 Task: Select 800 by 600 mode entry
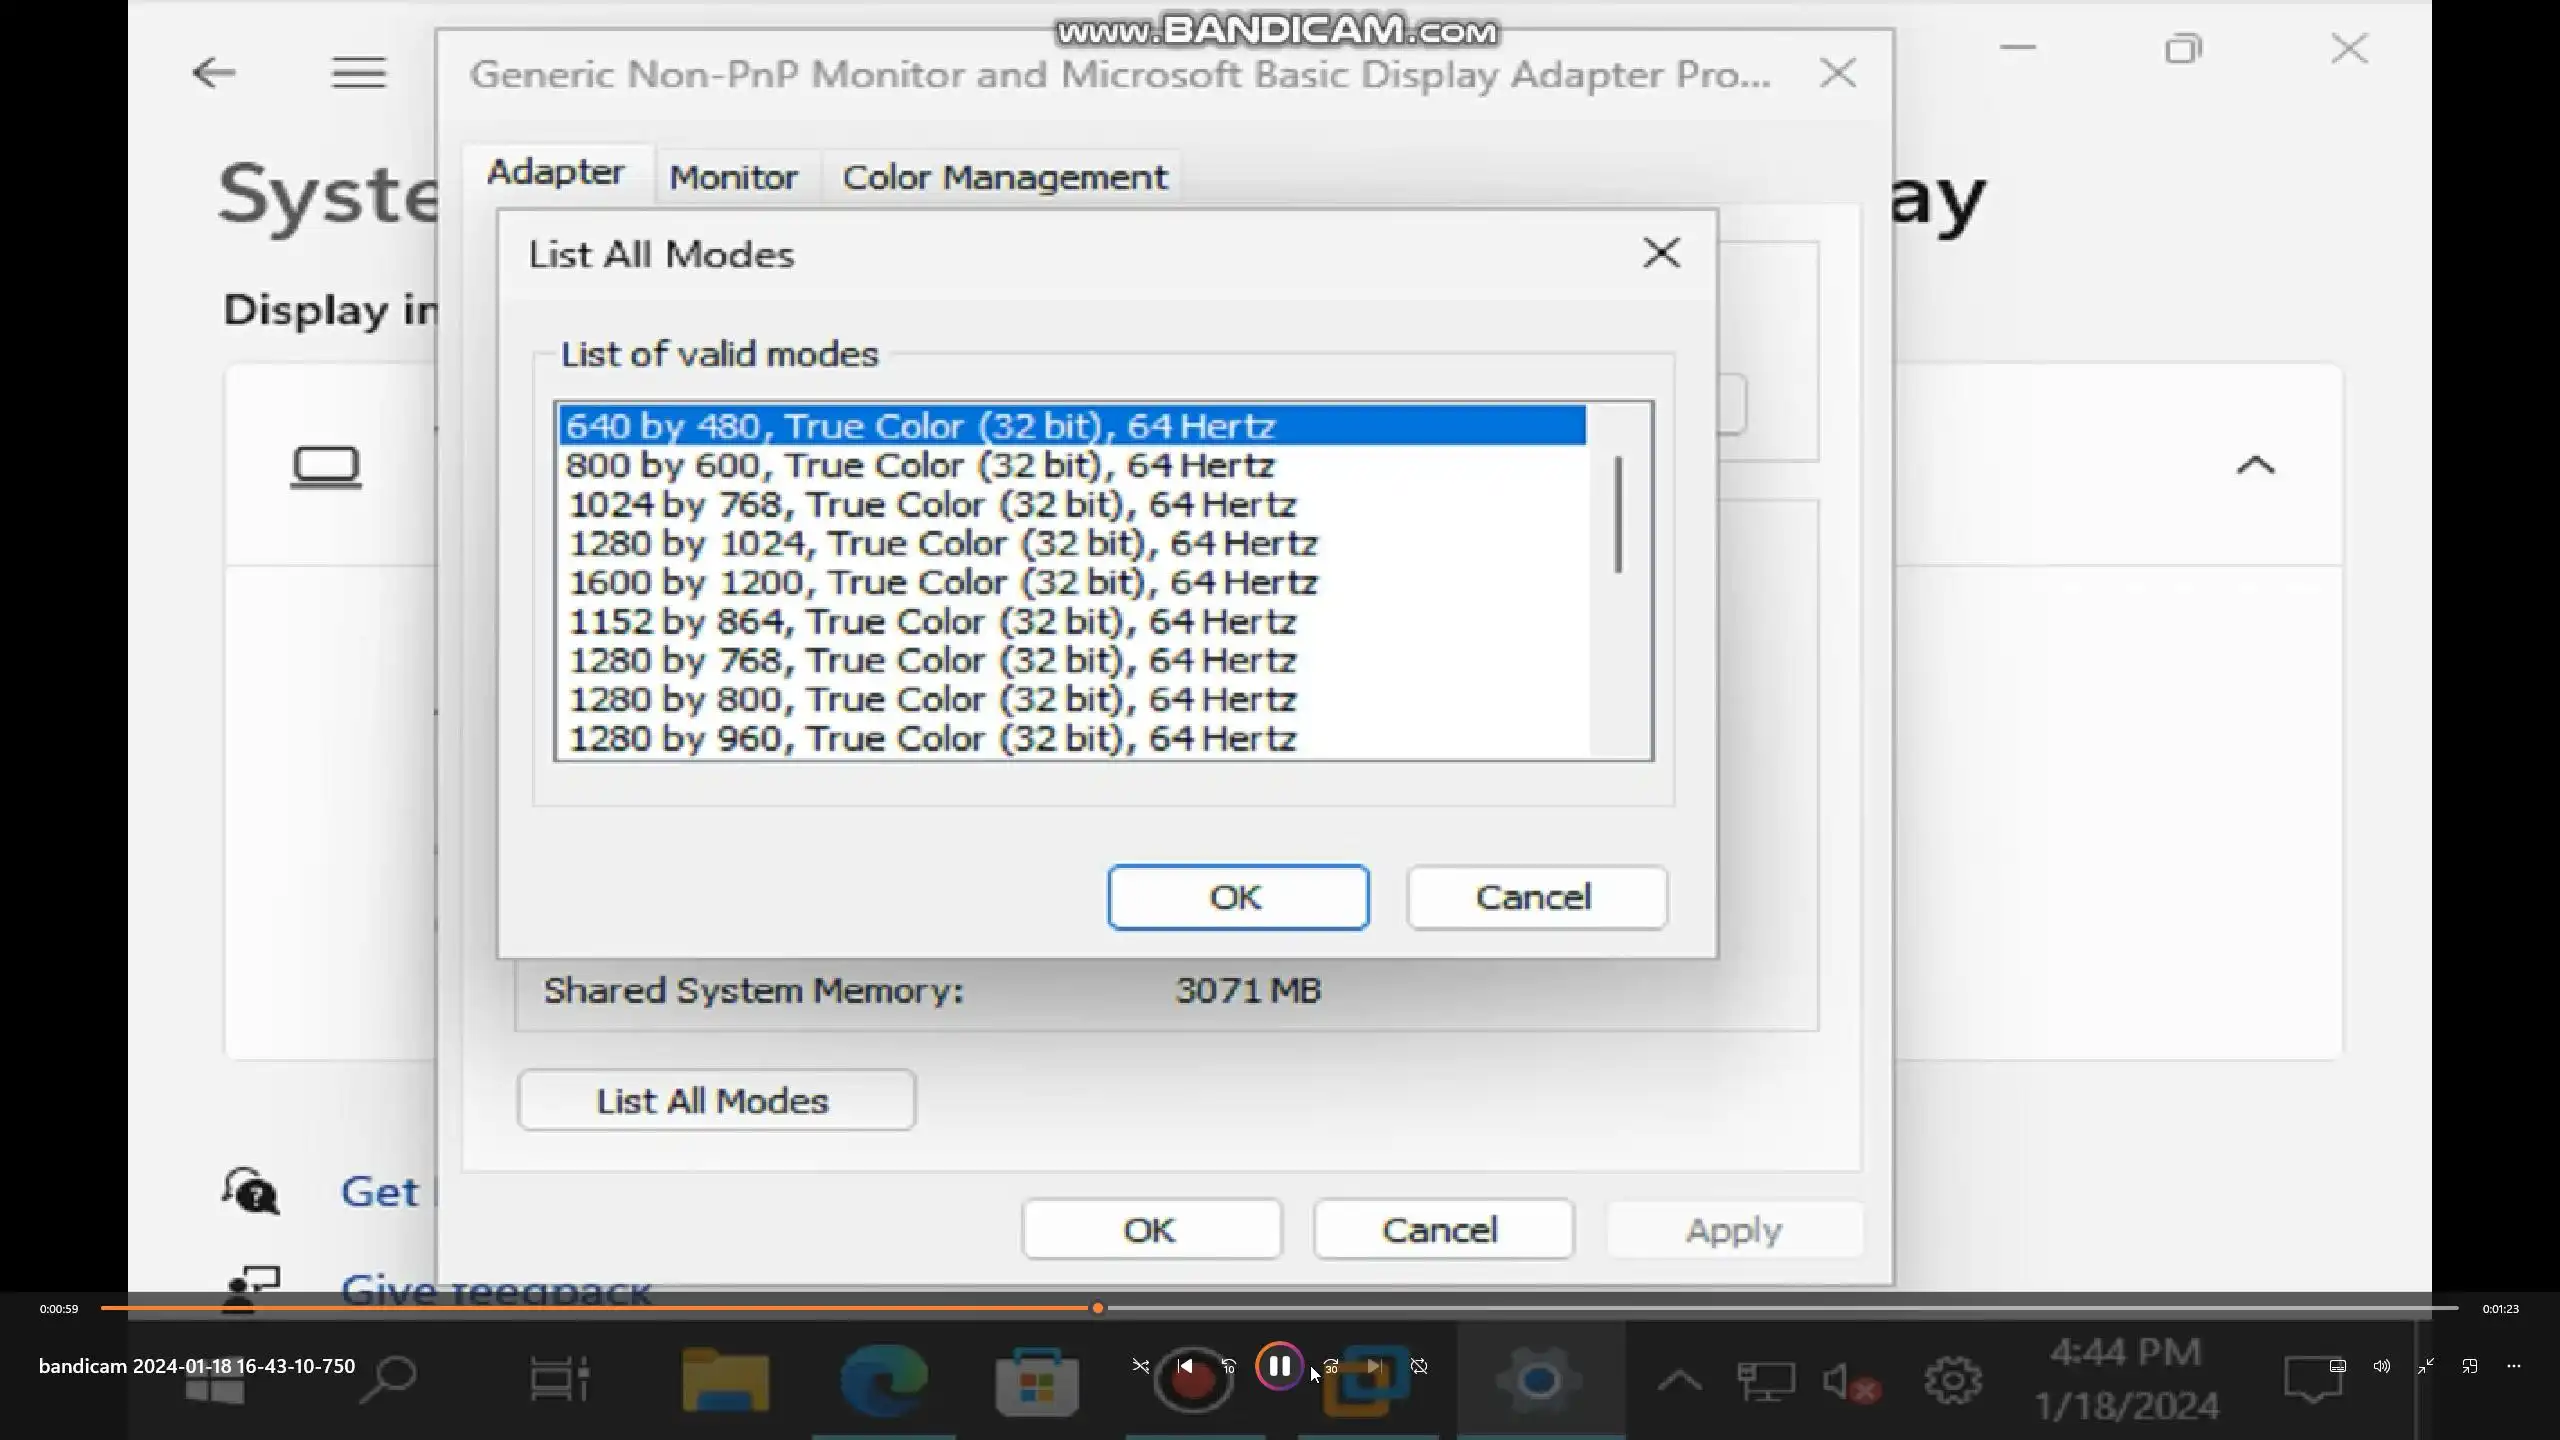[x=920, y=466]
